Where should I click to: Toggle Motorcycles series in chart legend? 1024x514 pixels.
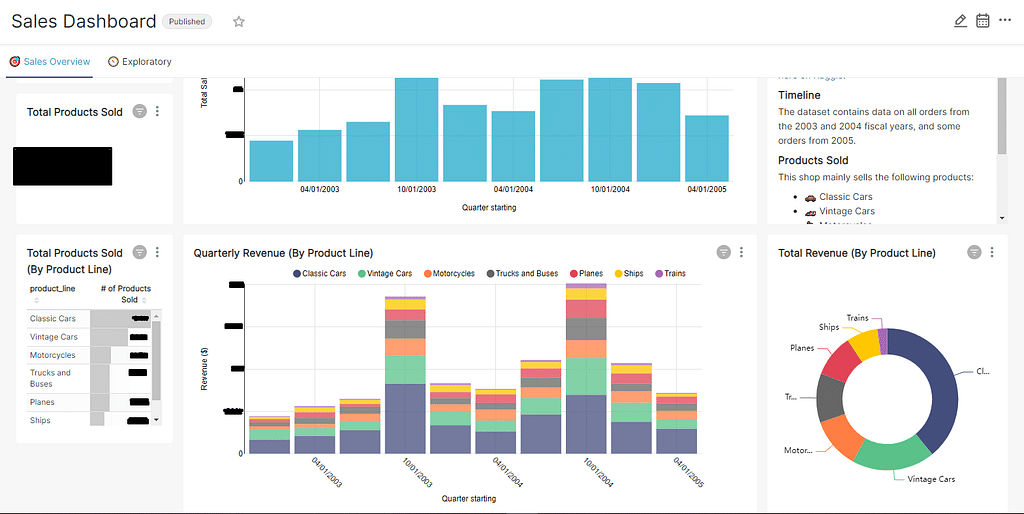[448, 273]
